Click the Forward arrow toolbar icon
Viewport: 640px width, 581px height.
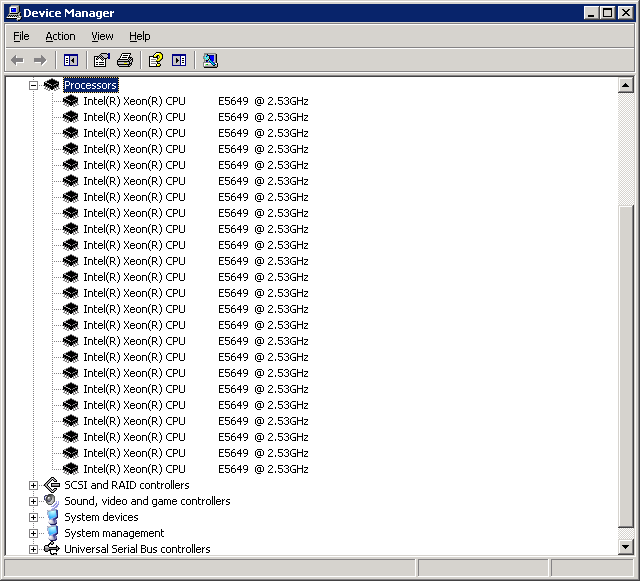click(40, 60)
